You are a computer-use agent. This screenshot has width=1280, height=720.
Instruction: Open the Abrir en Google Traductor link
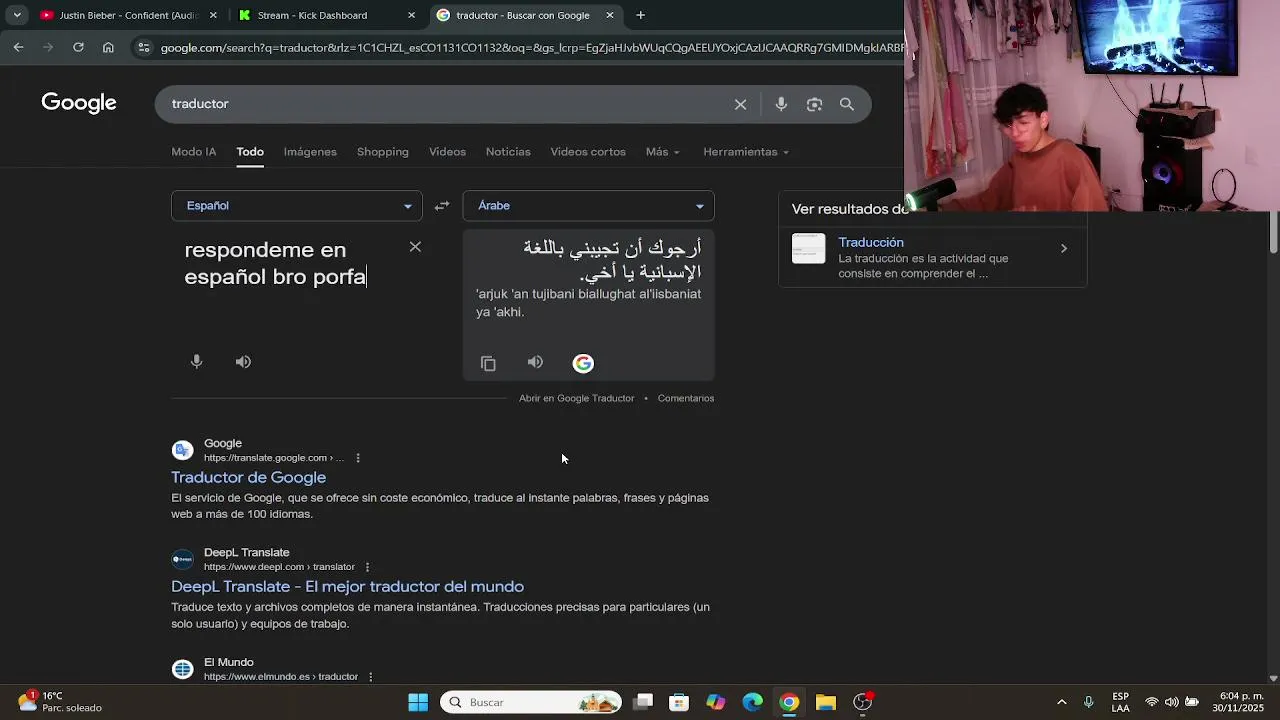point(576,398)
